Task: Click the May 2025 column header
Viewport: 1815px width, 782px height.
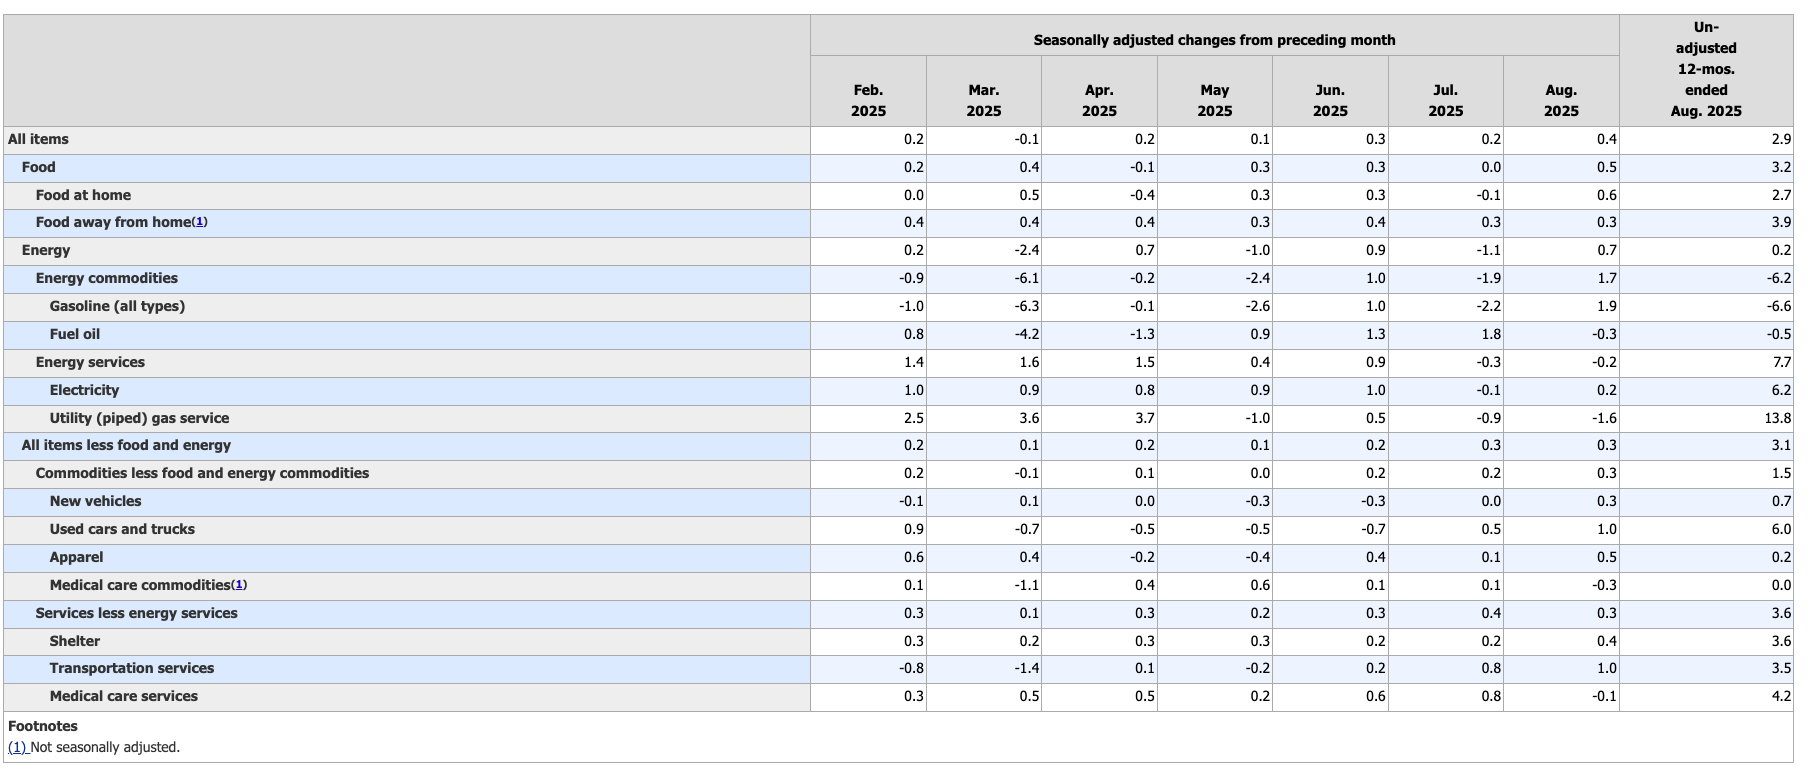Action: pos(1214,100)
